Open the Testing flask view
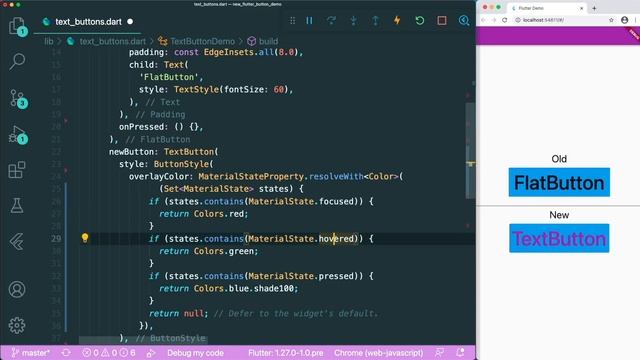Image resolution: width=640 pixels, height=360 pixels. [x=17, y=205]
